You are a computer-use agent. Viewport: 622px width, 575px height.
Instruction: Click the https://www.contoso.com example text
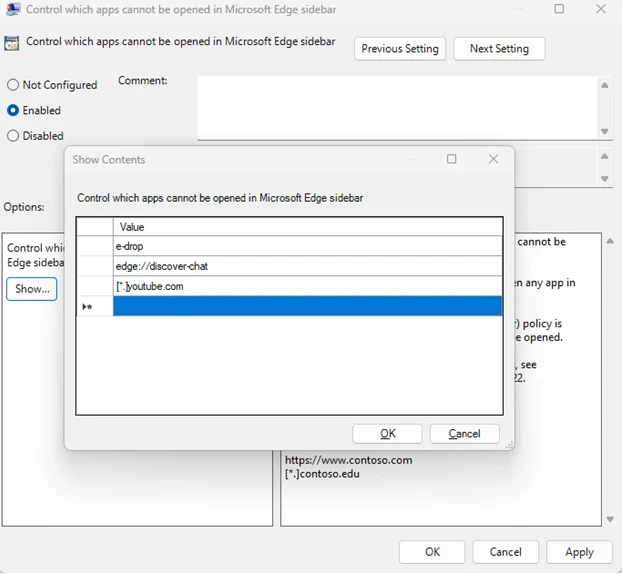point(348,460)
